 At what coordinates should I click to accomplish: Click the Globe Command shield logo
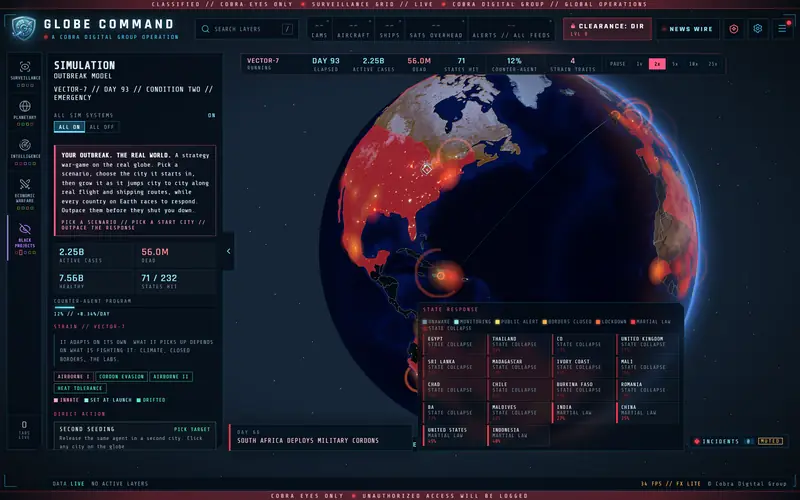[23, 28]
